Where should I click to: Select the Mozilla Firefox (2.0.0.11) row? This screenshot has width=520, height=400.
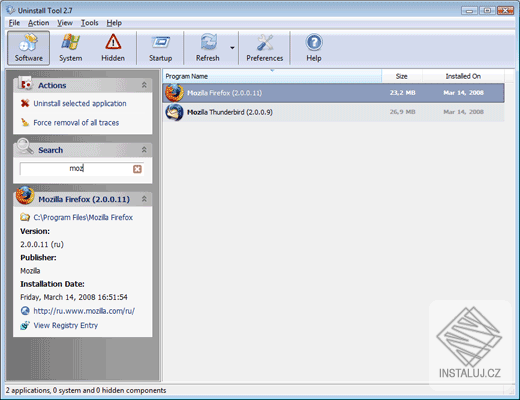[x=333, y=93]
